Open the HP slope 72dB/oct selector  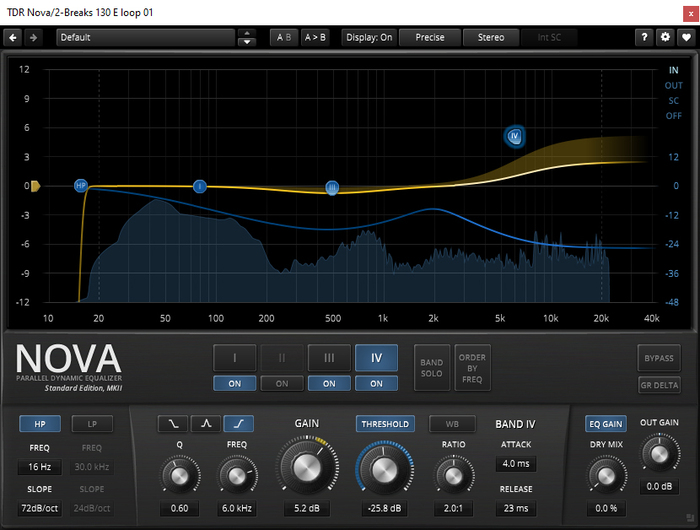(39, 509)
